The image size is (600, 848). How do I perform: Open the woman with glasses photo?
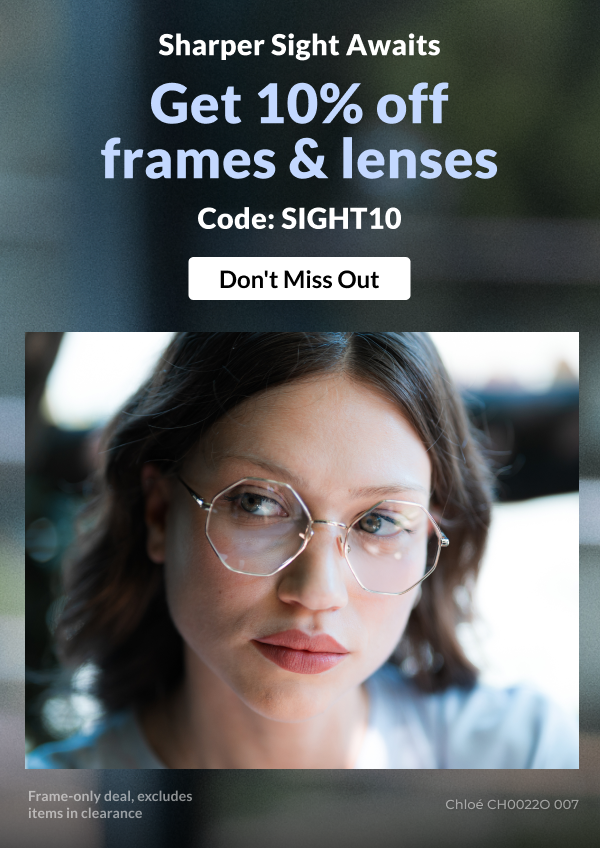pos(302,550)
